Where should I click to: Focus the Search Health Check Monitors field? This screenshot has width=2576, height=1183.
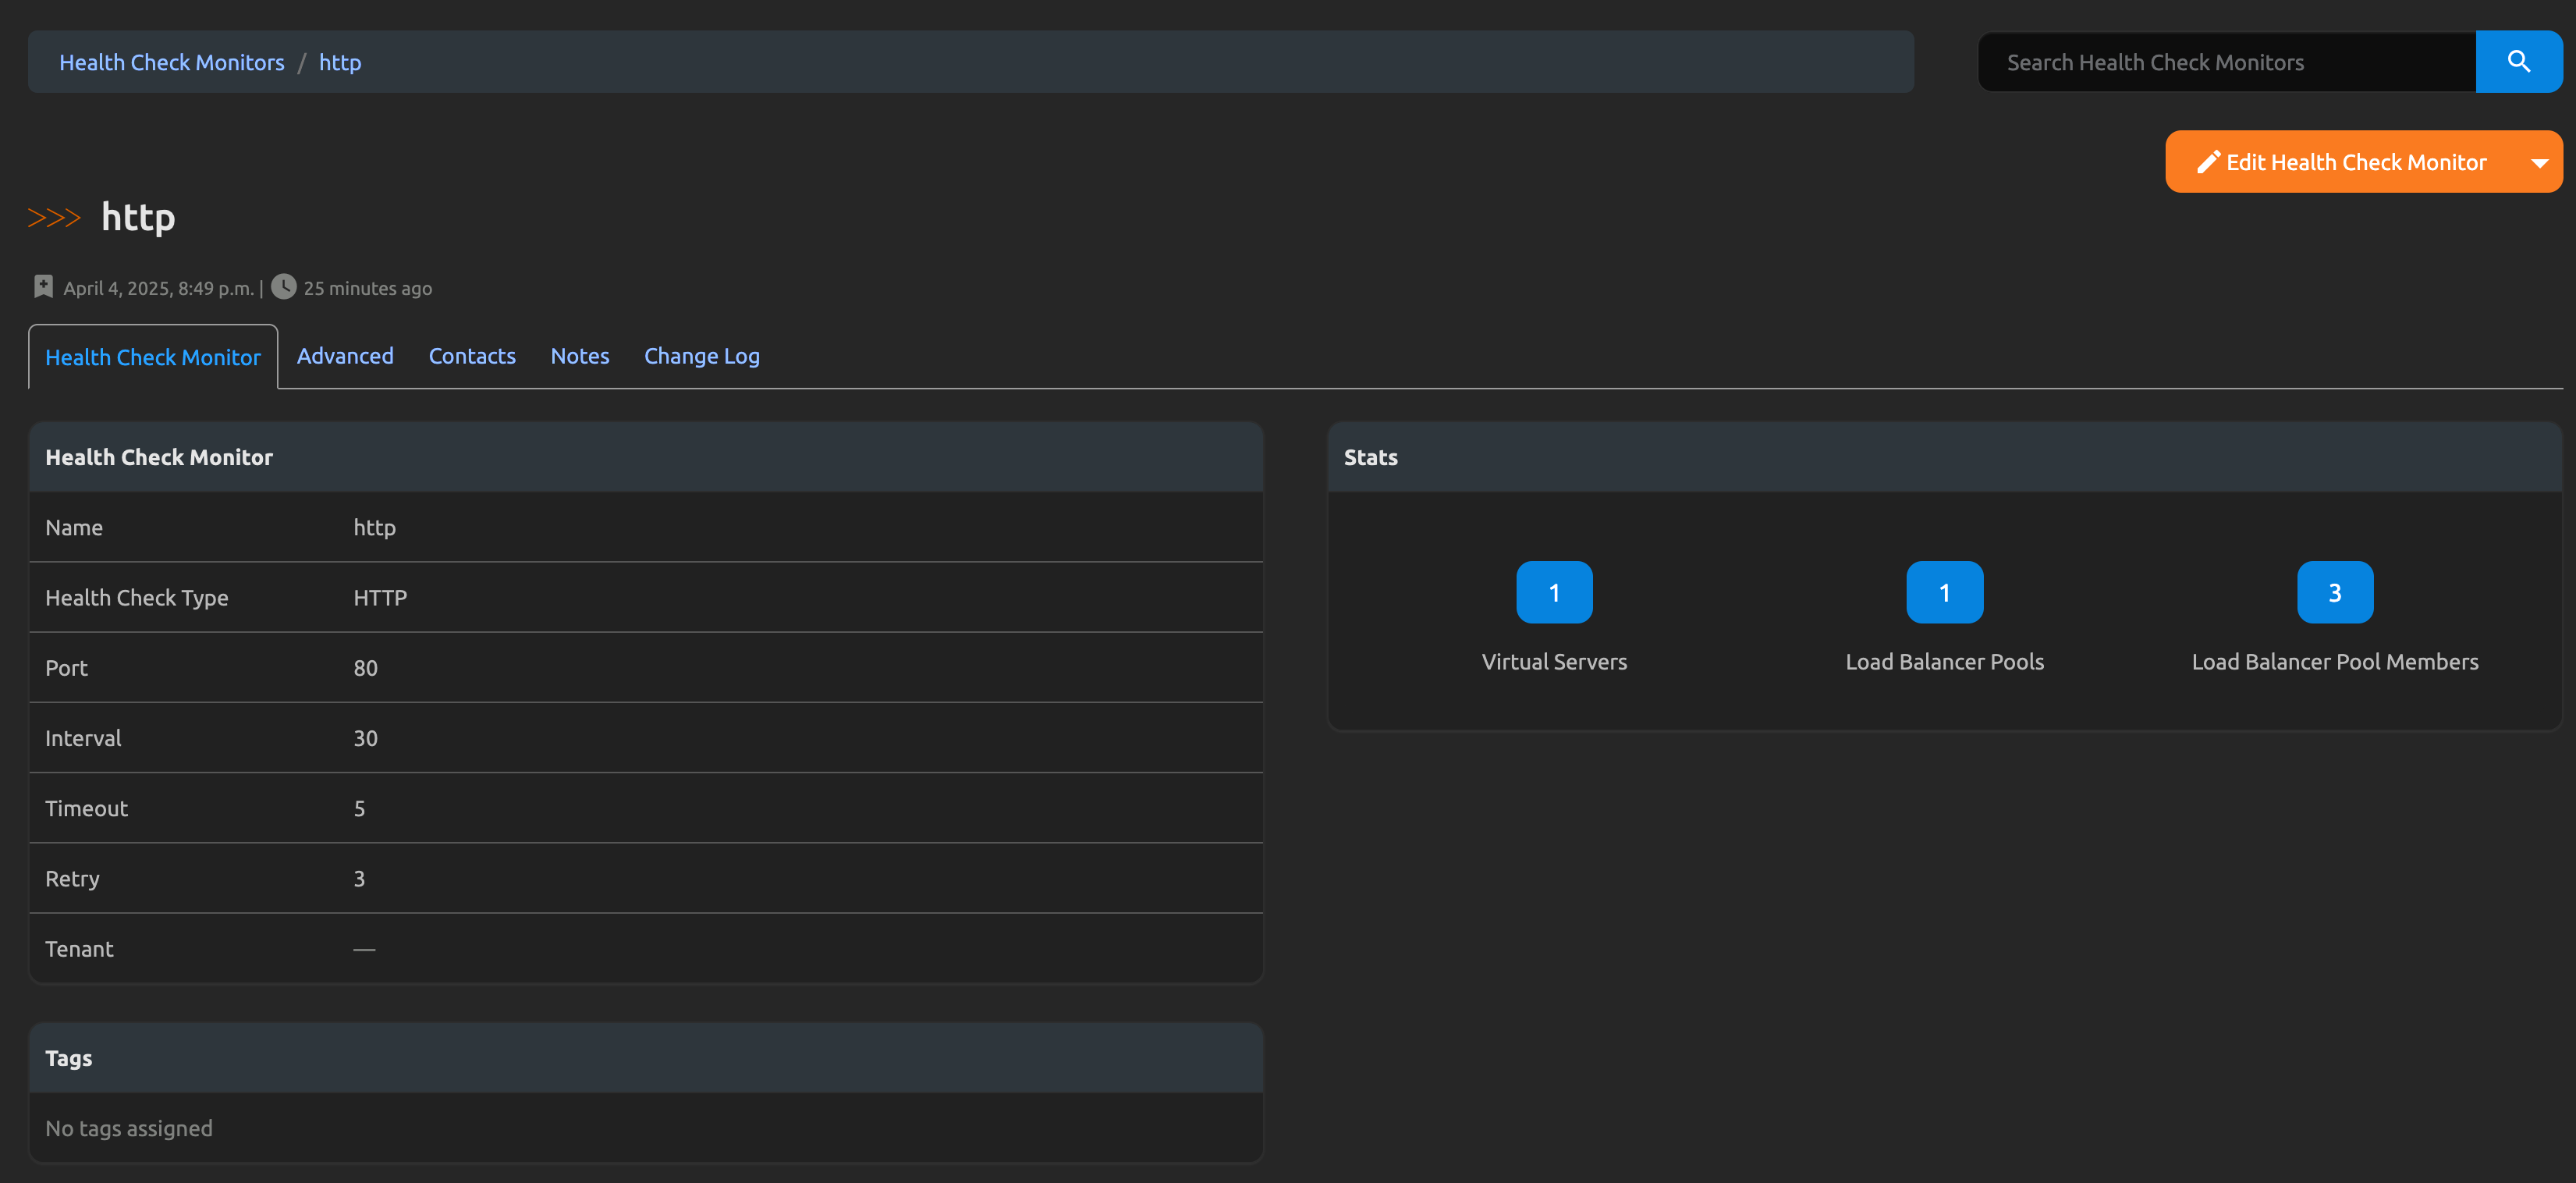2226,62
